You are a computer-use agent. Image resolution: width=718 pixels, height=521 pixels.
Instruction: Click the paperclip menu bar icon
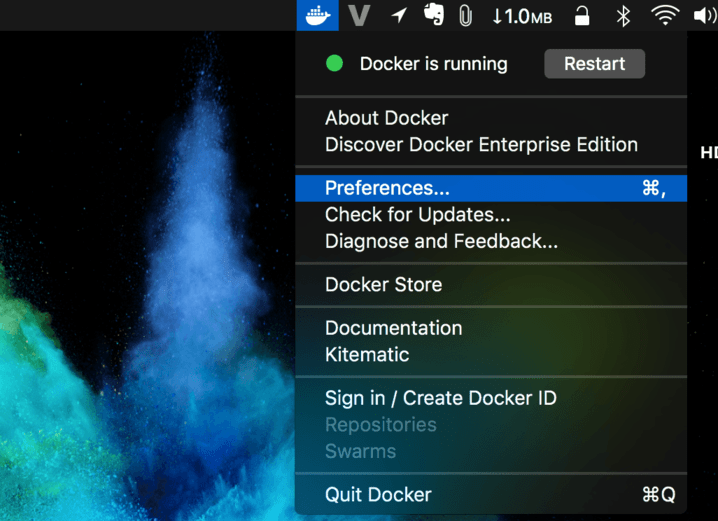tap(465, 16)
